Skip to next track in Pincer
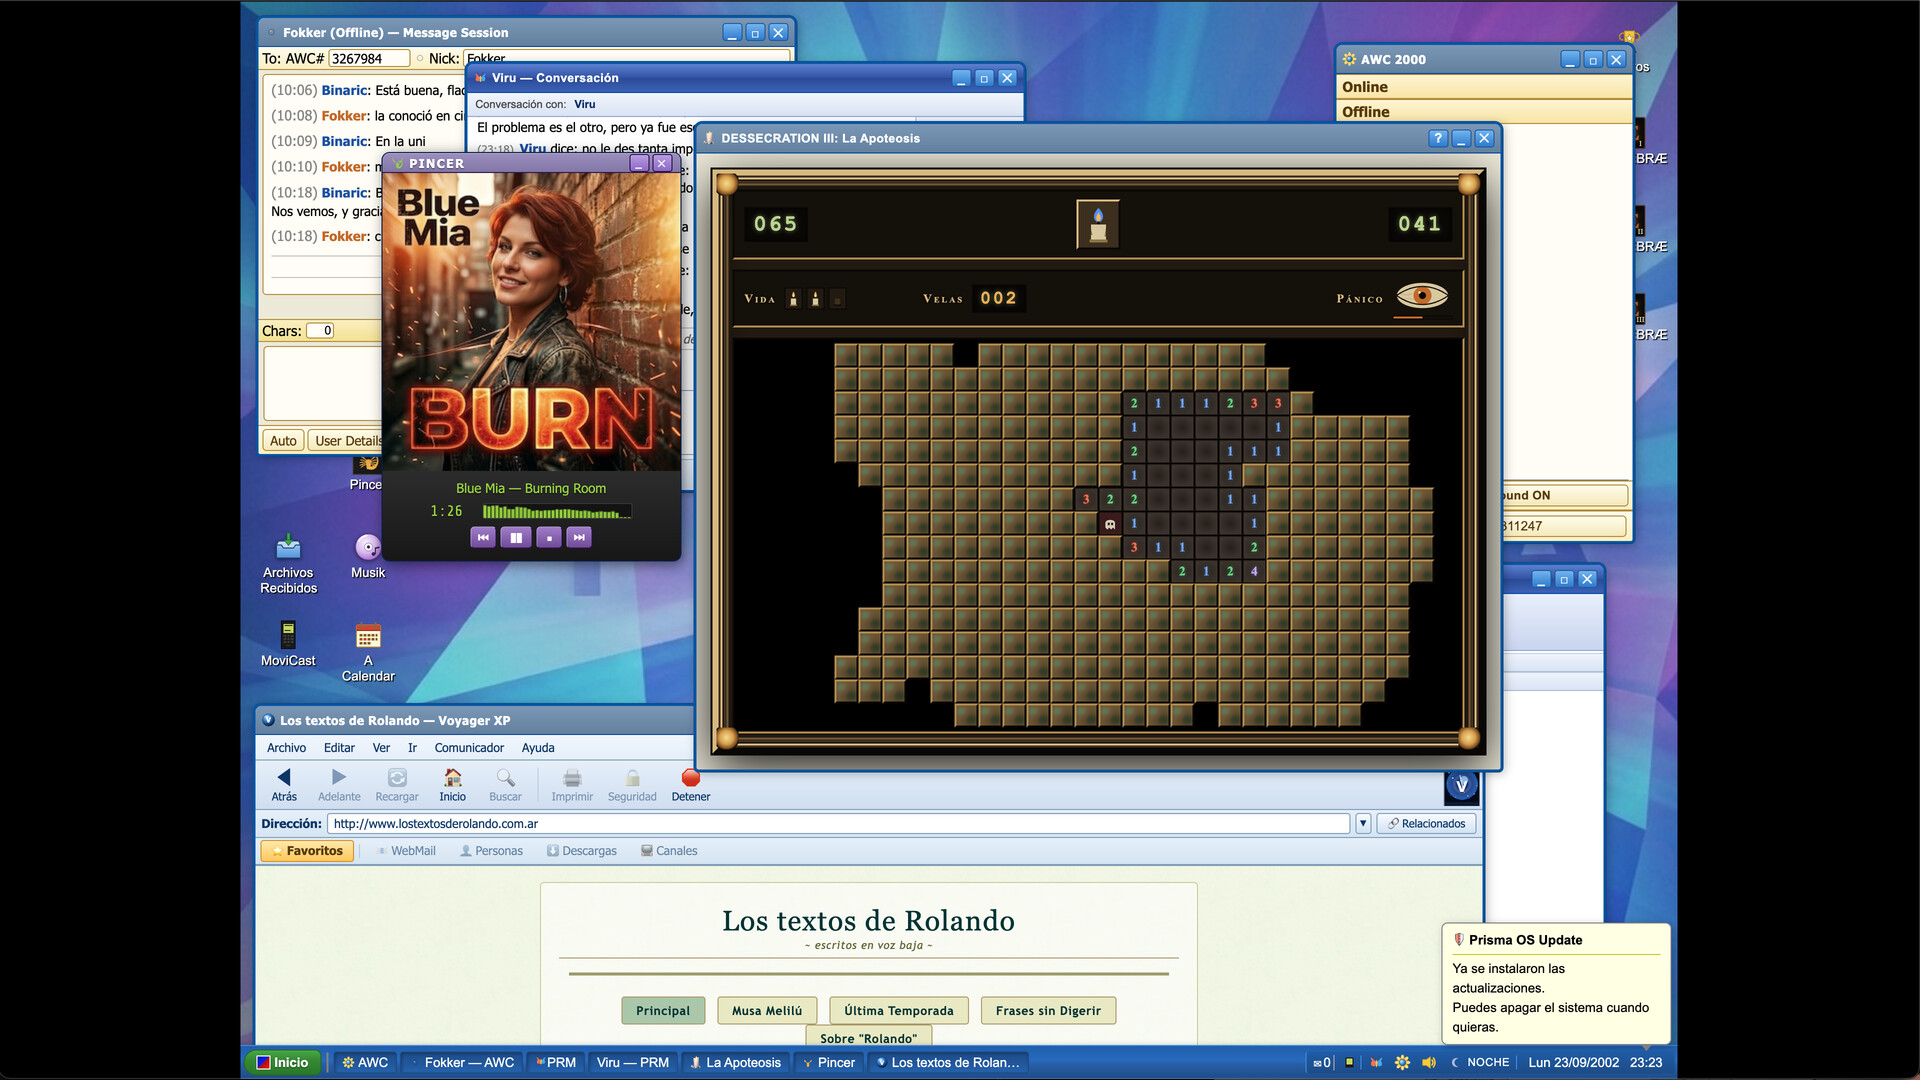 [579, 538]
